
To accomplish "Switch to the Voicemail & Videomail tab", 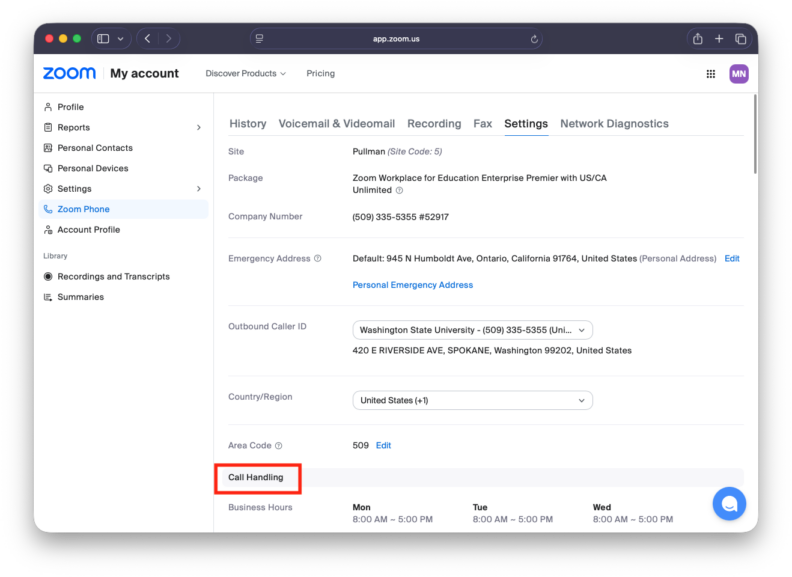I will tap(336, 124).
